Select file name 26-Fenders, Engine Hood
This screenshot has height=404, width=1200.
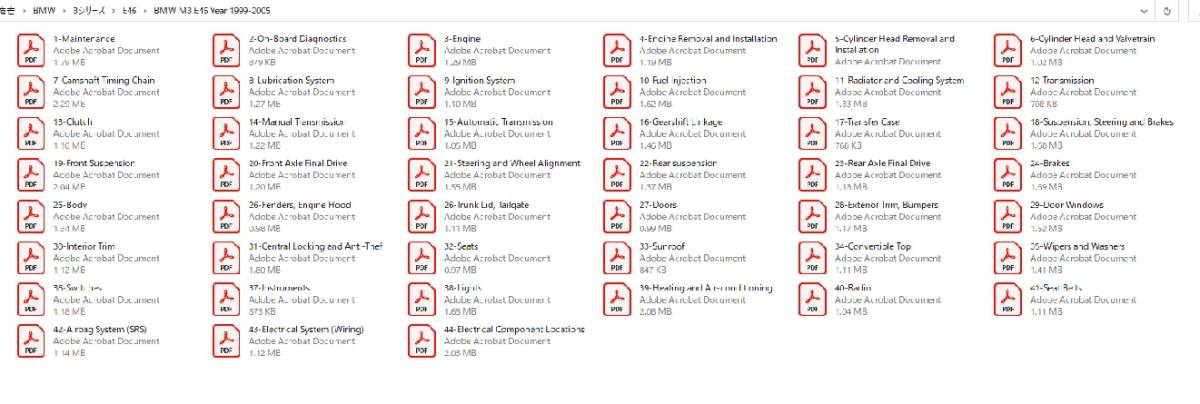[x=300, y=205]
